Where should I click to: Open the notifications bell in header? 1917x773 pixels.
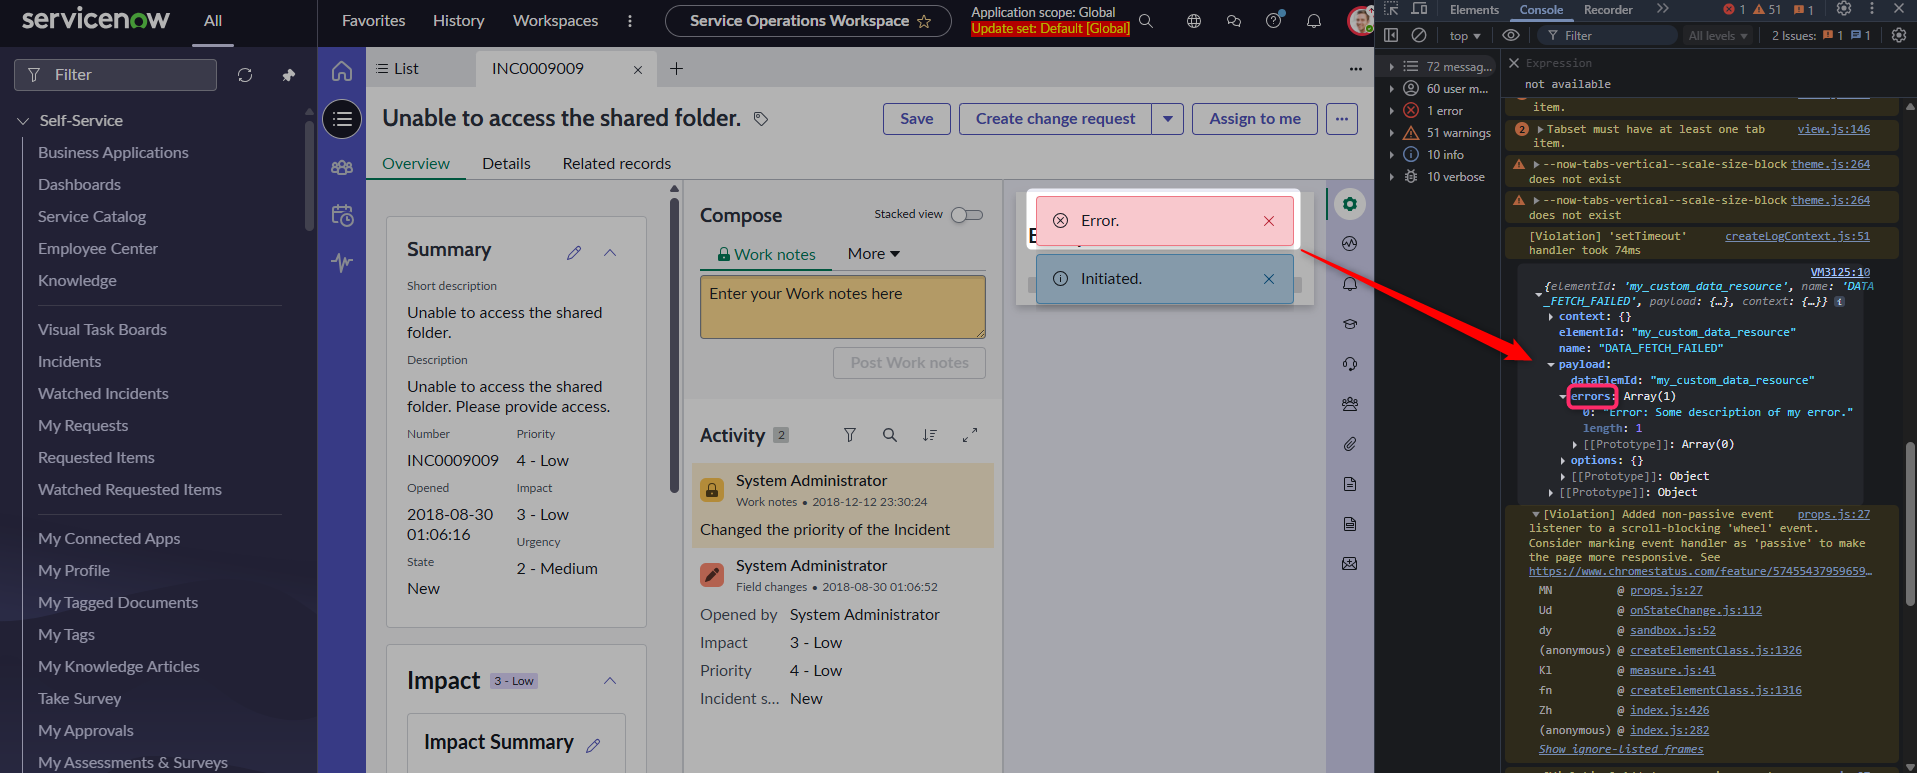point(1314,21)
